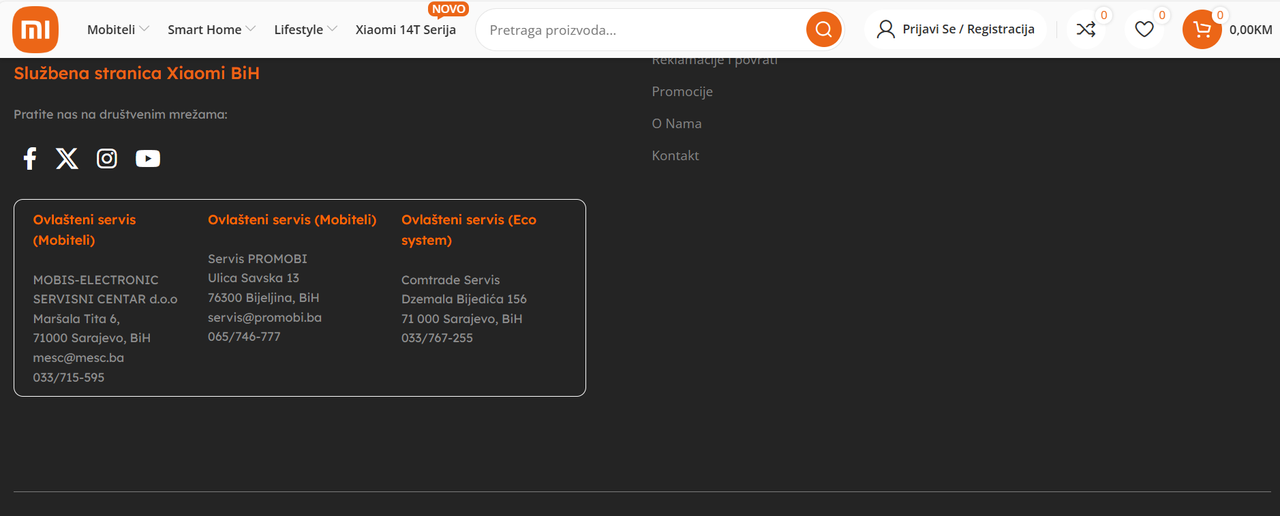Click the Servis PROMOBI text
The height and width of the screenshot is (516, 1280).
[x=257, y=258]
